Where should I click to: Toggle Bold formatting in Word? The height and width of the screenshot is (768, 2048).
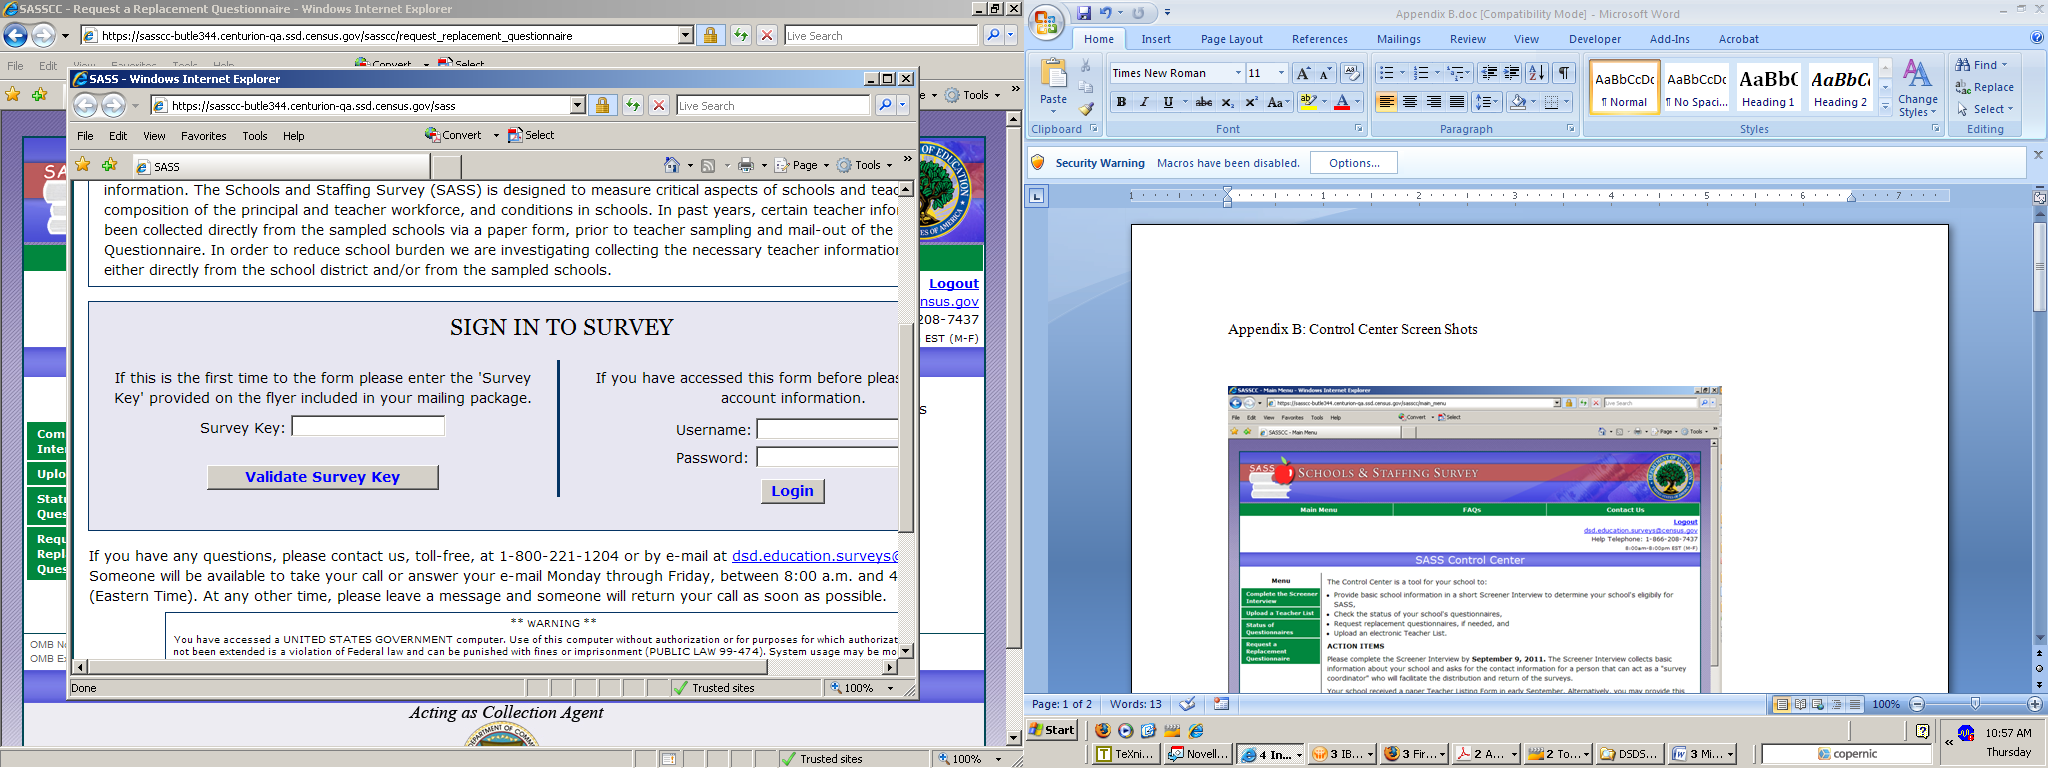pos(1121,102)
